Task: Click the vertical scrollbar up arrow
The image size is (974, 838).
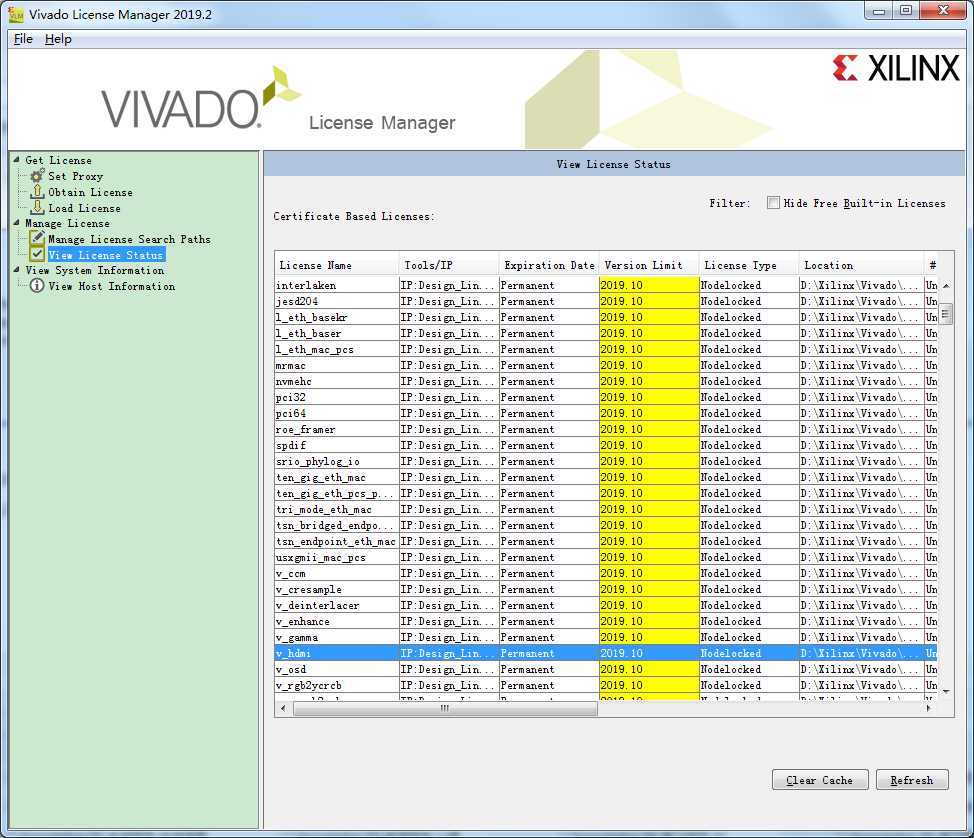Action: (945, 285)
